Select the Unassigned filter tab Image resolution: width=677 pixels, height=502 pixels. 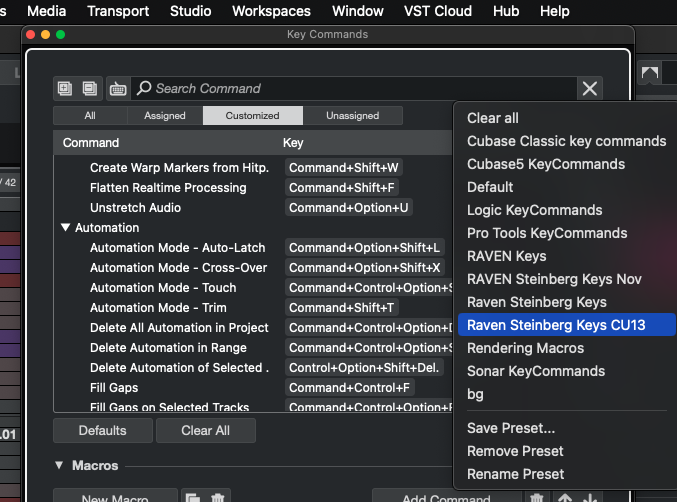coord(353,116)
